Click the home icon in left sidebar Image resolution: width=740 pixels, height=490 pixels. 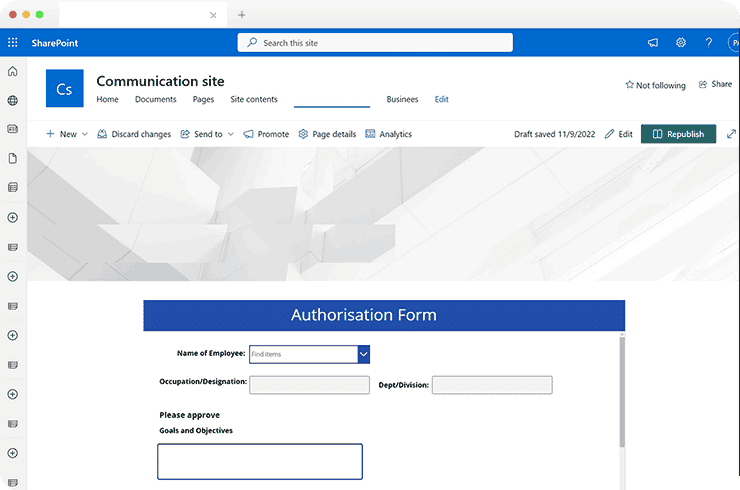pyautogui.click(x=13, y=72)
